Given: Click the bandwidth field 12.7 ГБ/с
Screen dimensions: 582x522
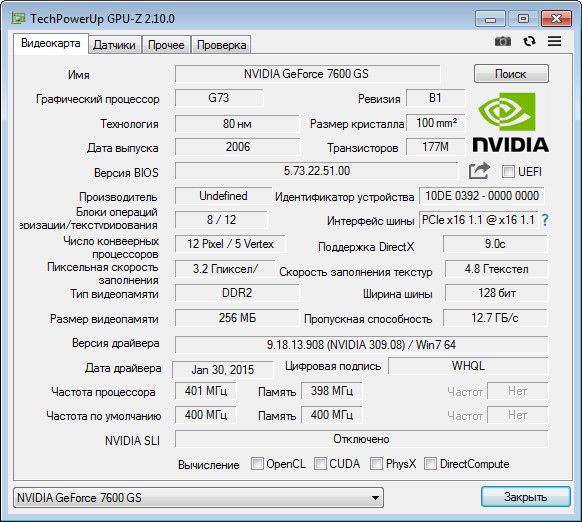Looking at the screenshot, I should pos(495,318).
